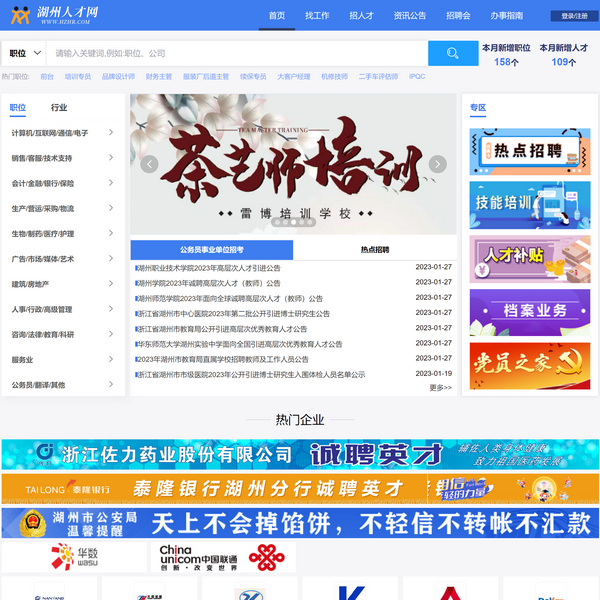The width and height of the screenshot is (600, 600).
Task: Advance carousel with right arrow
Action: (437, 165)
